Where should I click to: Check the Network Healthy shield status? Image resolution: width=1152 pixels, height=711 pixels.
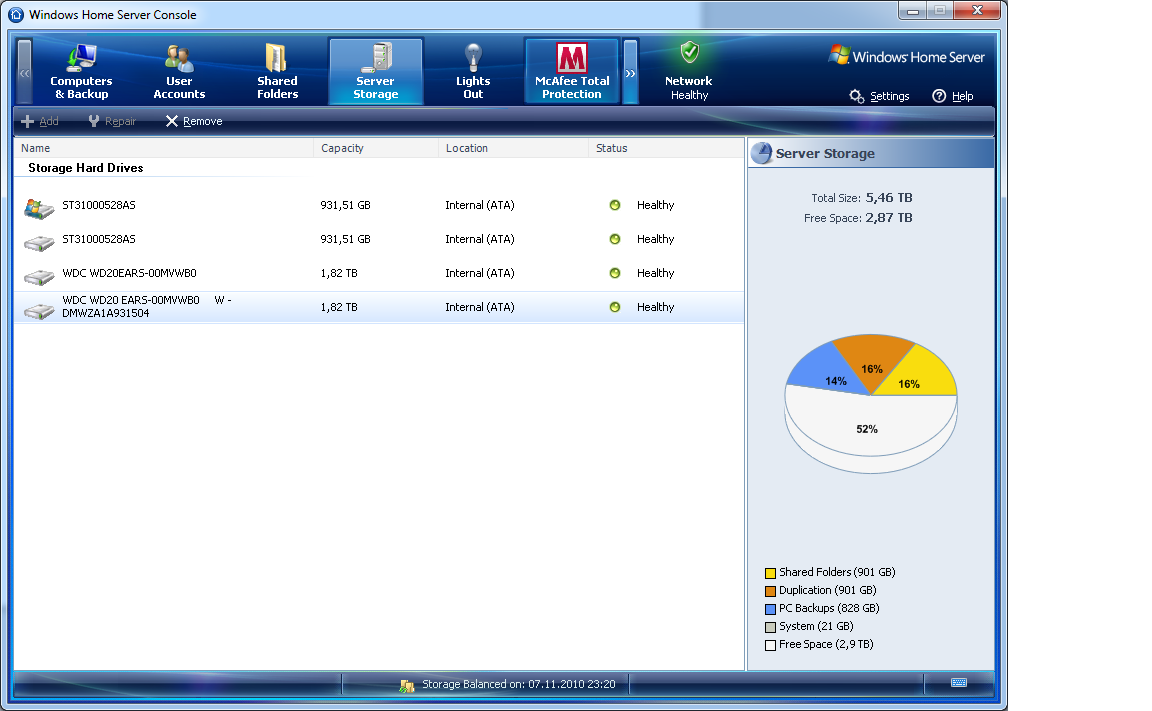pos(689,53)
